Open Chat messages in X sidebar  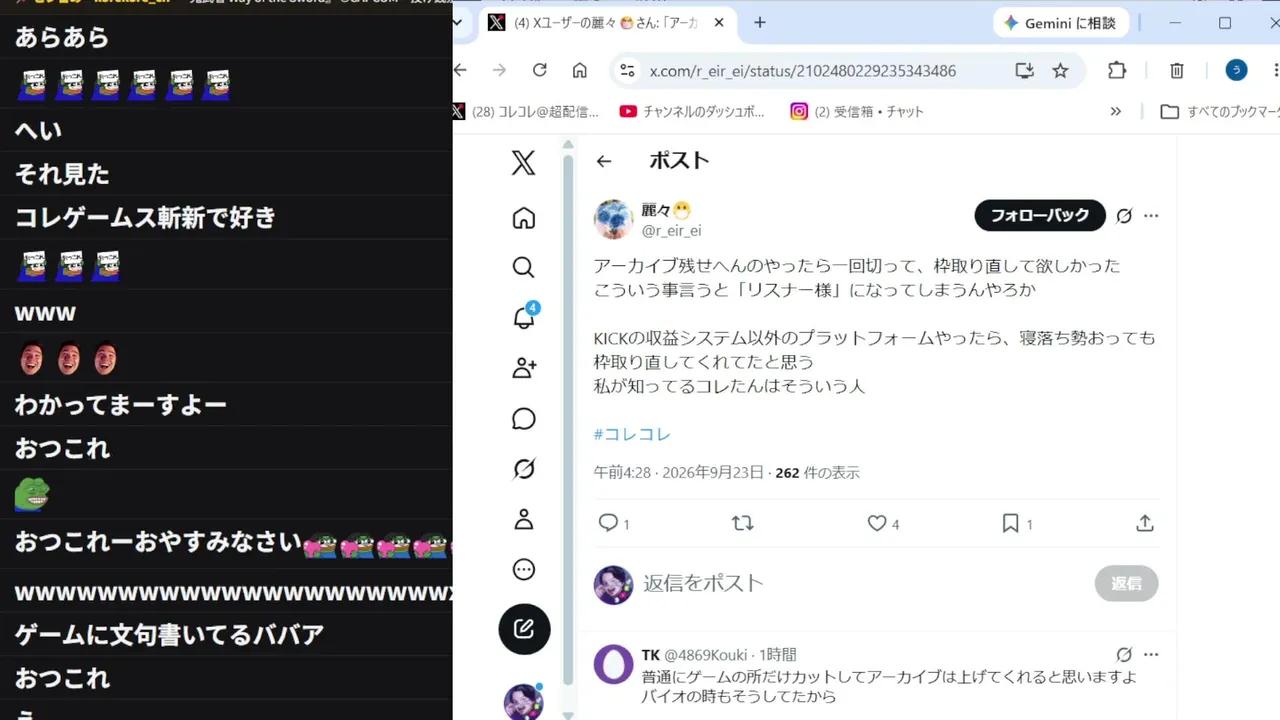[523, 419]
